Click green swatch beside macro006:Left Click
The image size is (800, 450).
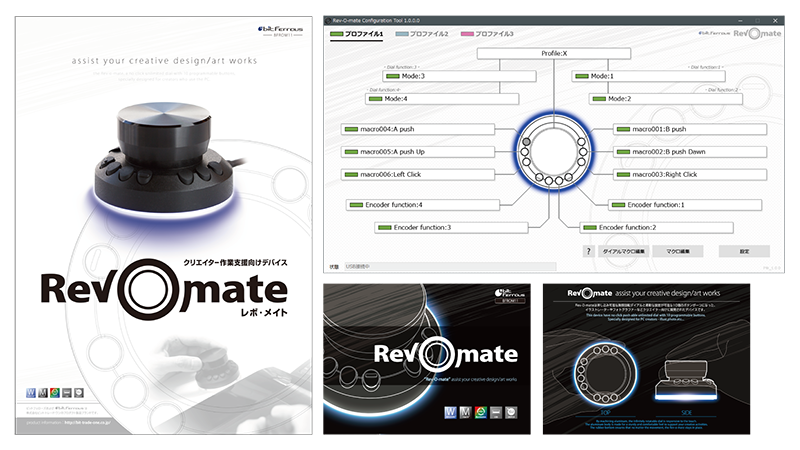pos(351,174)
